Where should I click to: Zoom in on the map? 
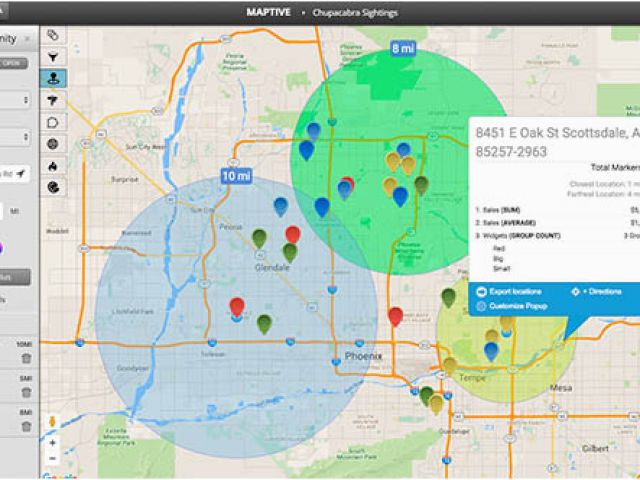click(53, 443)
